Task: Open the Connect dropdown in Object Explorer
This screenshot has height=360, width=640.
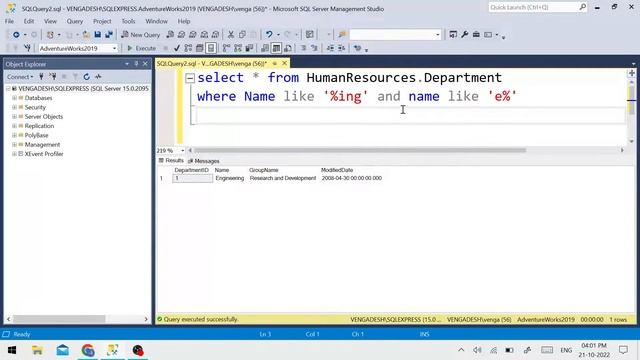Action: click(x=20, y=77)
